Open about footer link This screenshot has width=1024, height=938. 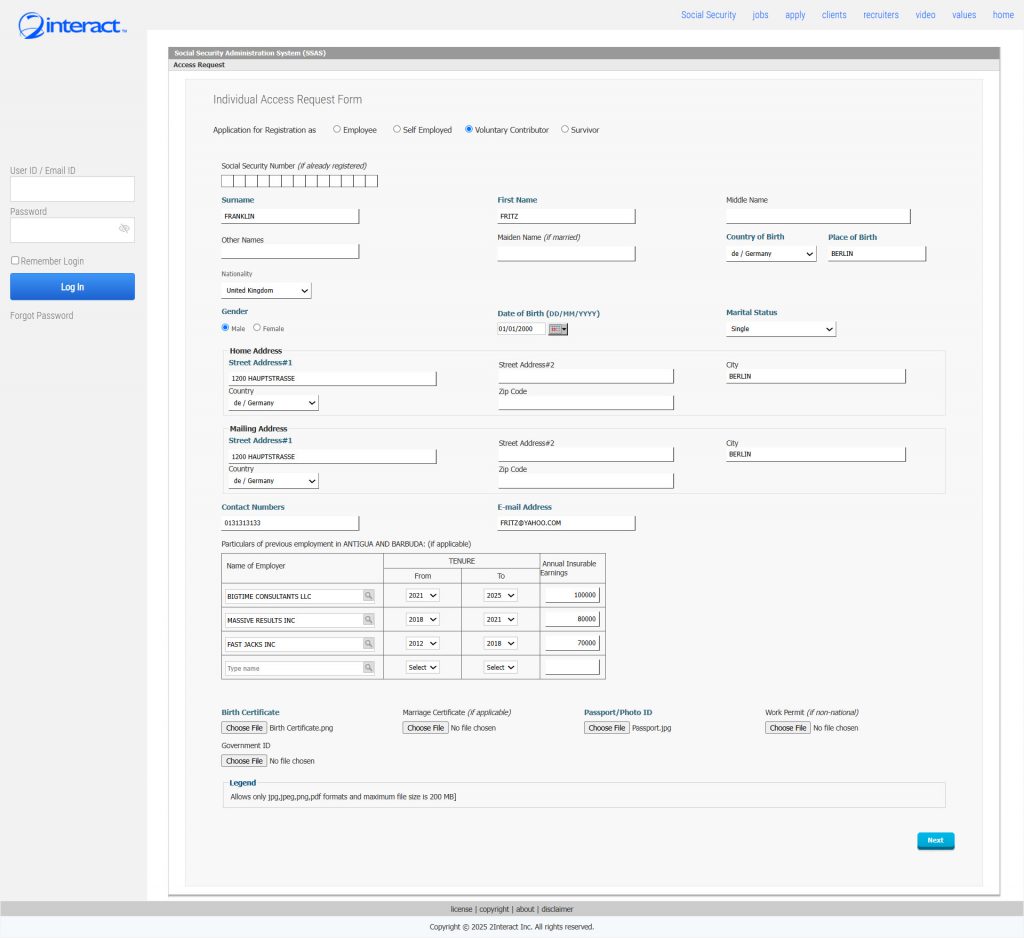[525, 909]
